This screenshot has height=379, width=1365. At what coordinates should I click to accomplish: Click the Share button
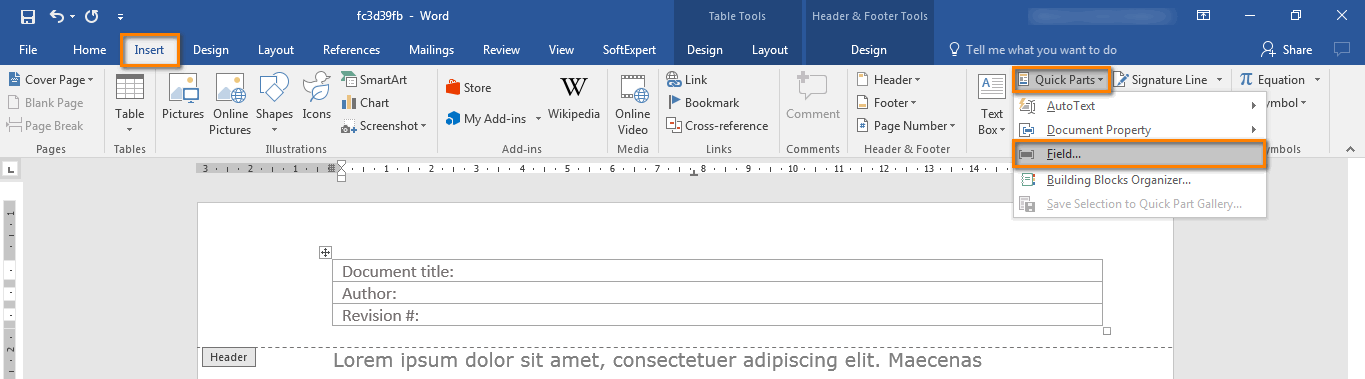pyautogui.click(x=1287, y=49)
